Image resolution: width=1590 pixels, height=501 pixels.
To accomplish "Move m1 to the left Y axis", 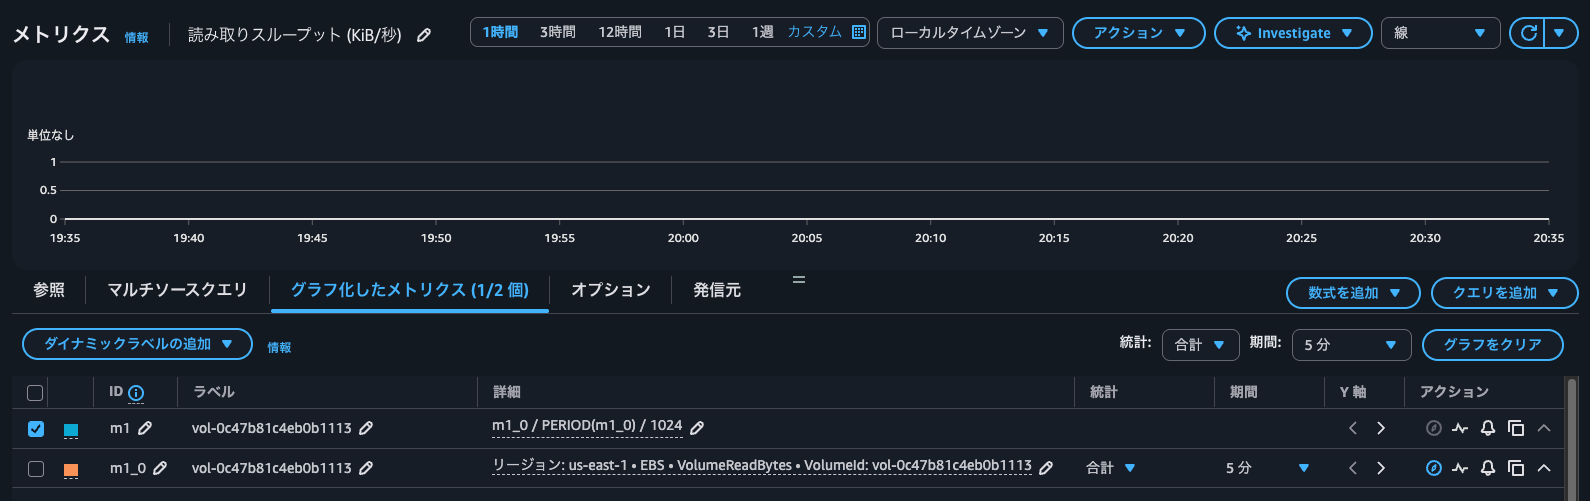I will (1353, 428).
